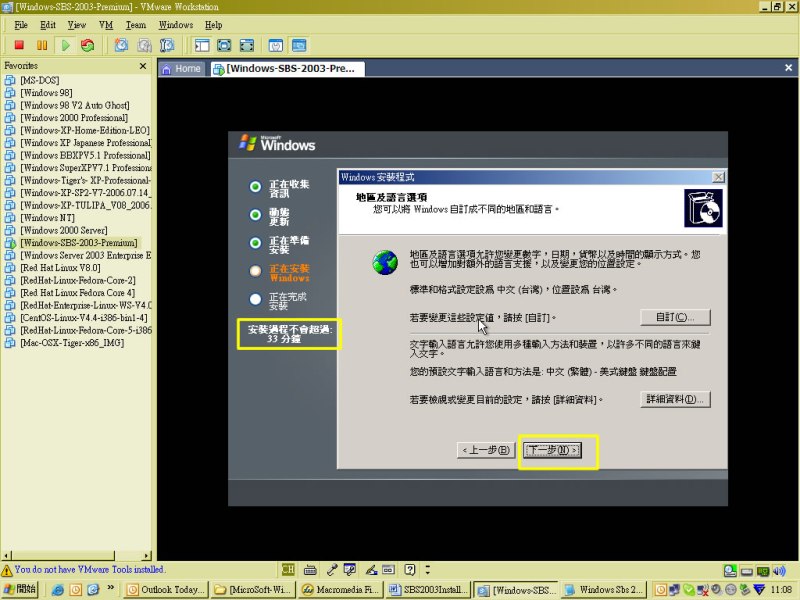The image size is (800, 600).
Task: Power off the VM with the red stop icon
Action: pos(19,45)
